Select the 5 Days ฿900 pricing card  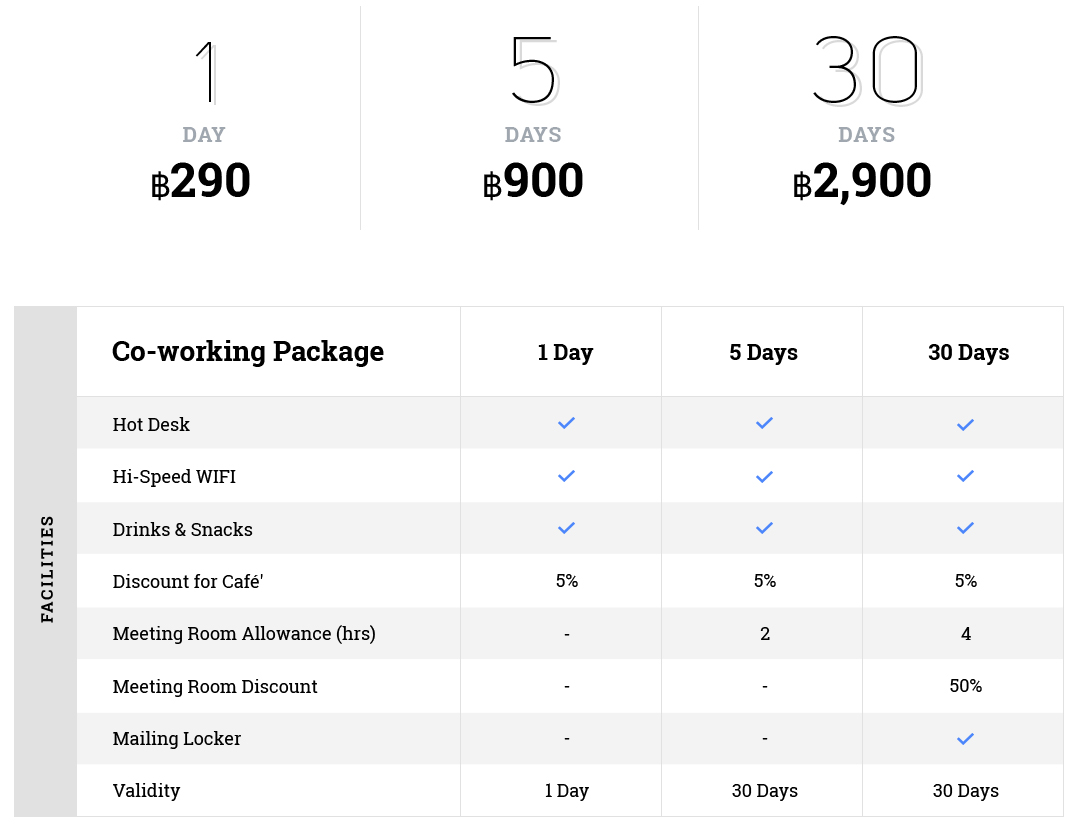533,120
